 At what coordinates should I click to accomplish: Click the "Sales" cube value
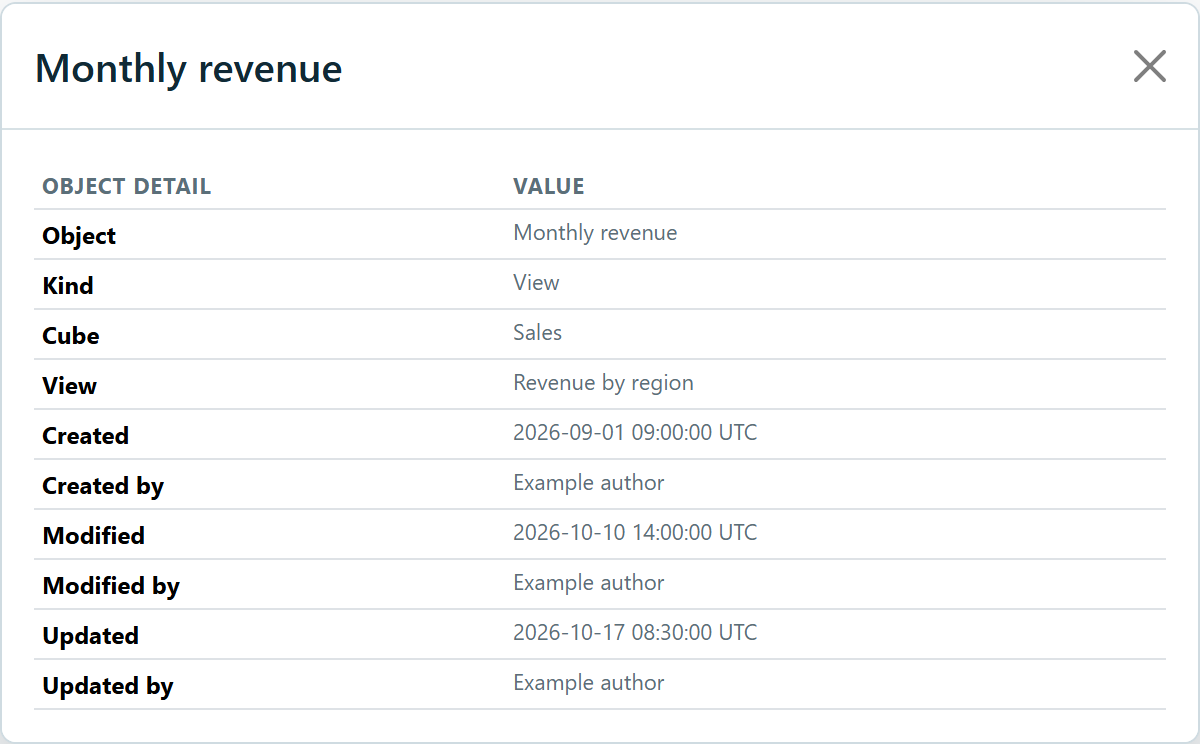(x=538, y=333)
